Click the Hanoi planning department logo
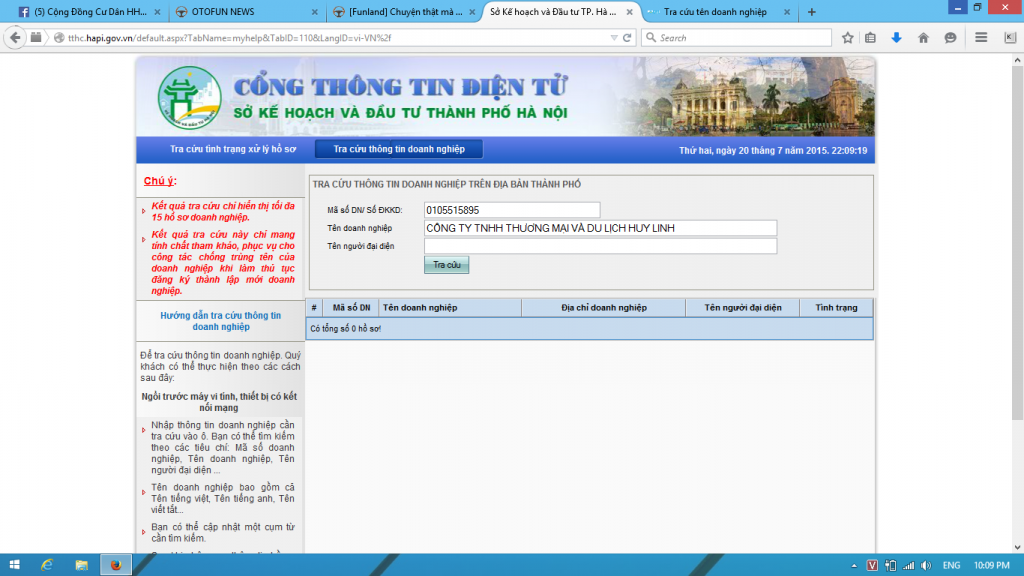The height and width of the screenshot is (576, 1024). (x=189, y=98)
